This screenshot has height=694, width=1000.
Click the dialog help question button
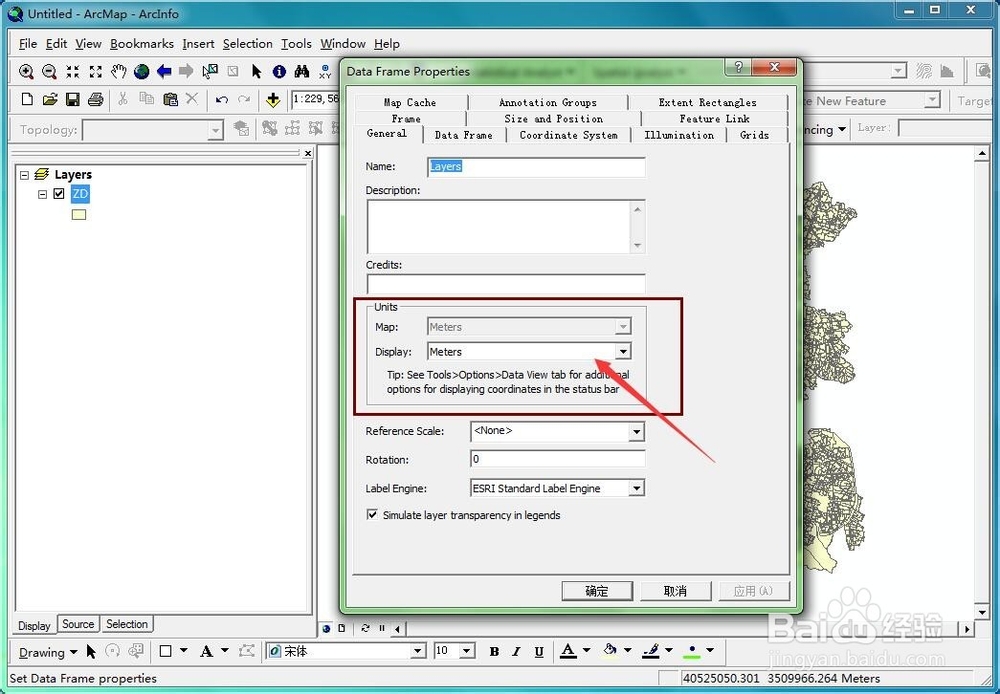(739, 67)
